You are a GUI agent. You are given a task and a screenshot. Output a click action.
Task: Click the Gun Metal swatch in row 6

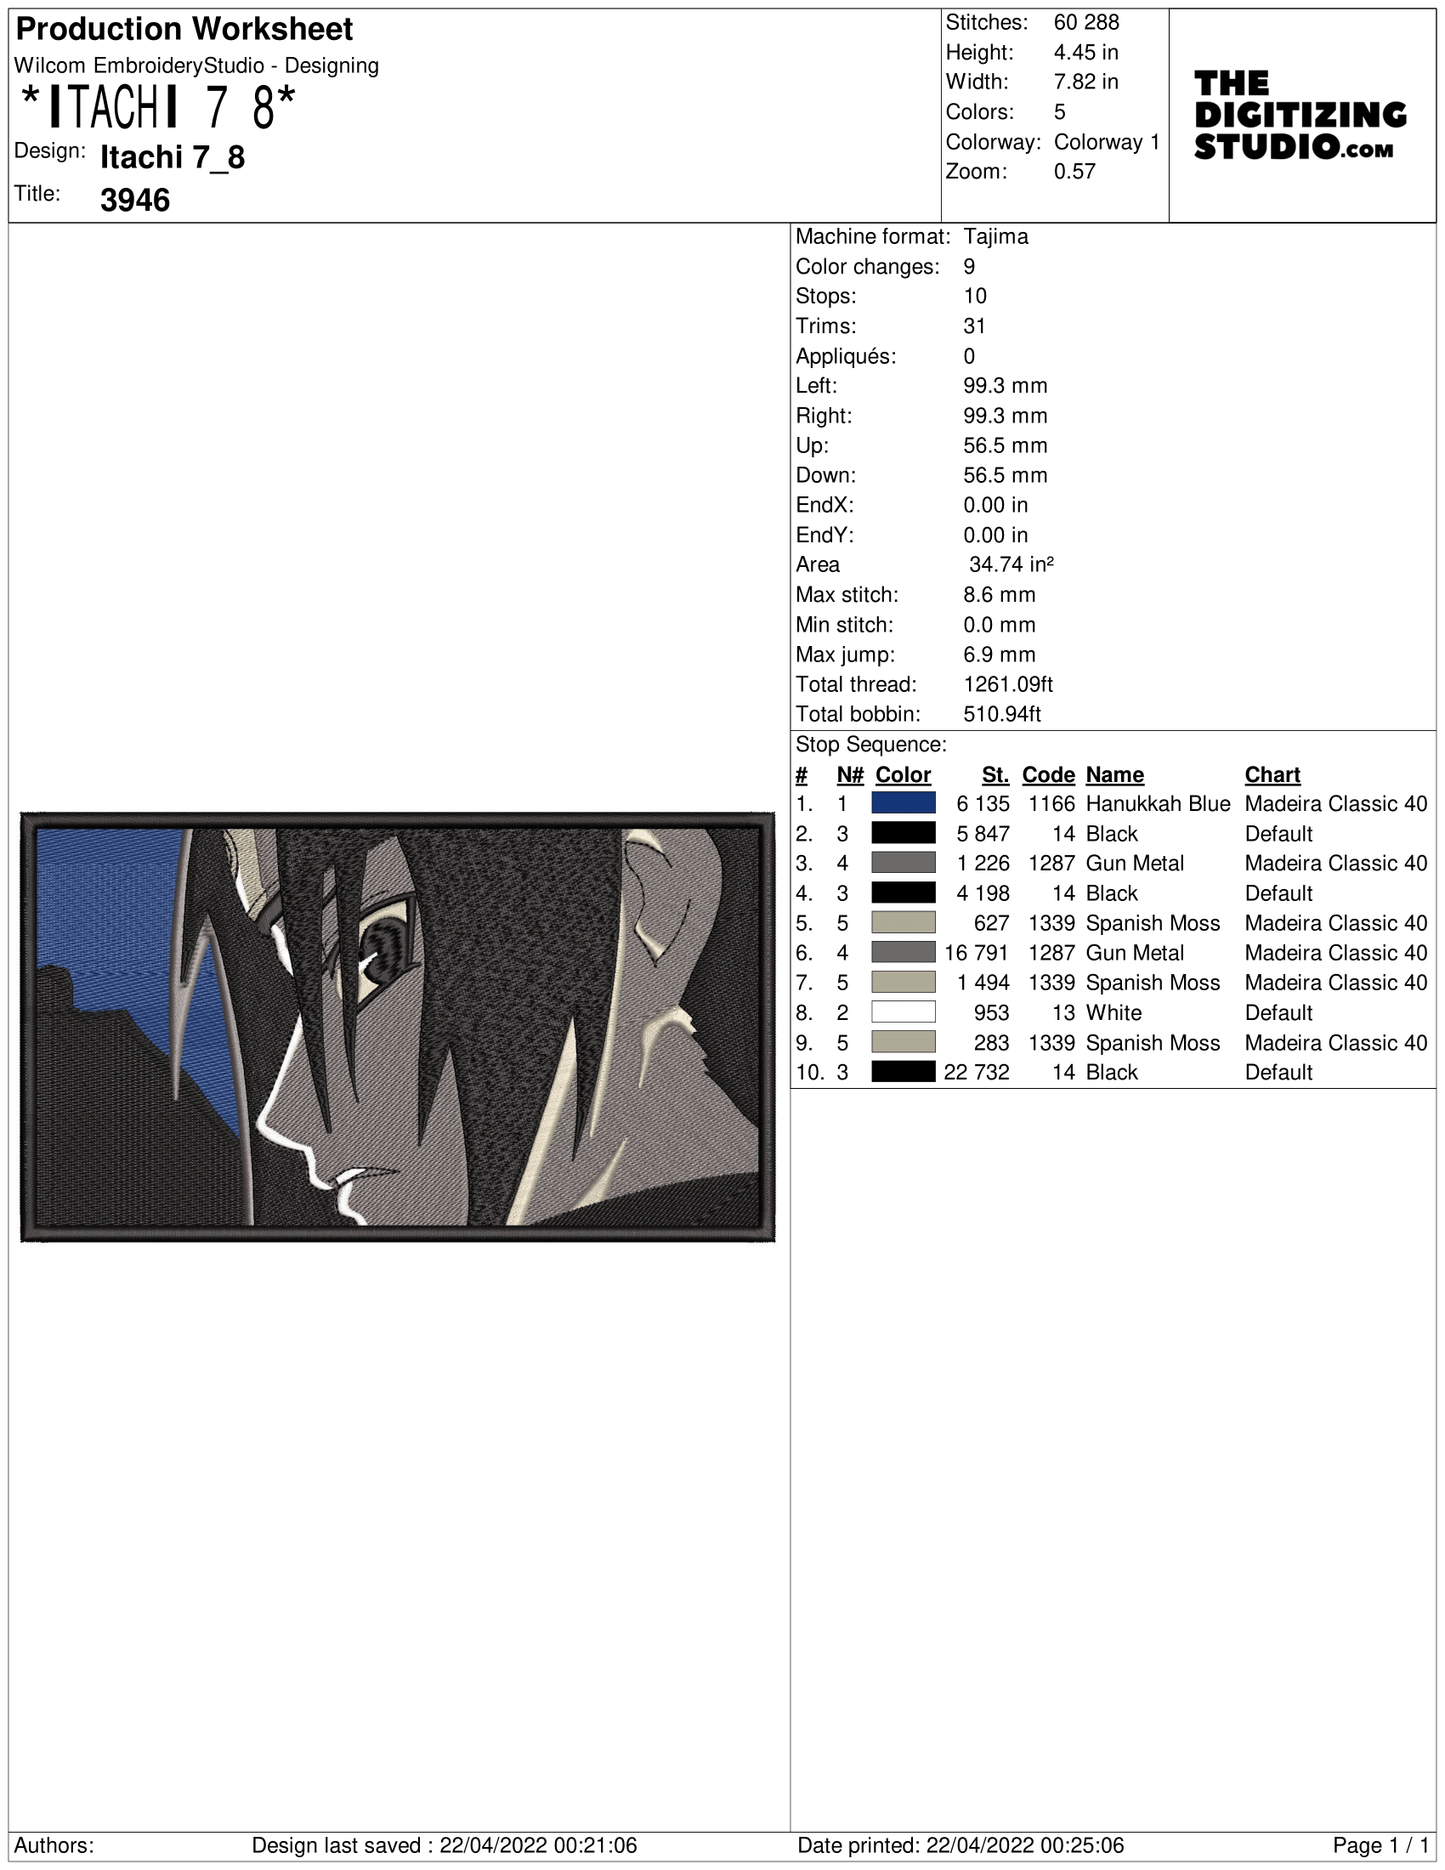point(903,953)
